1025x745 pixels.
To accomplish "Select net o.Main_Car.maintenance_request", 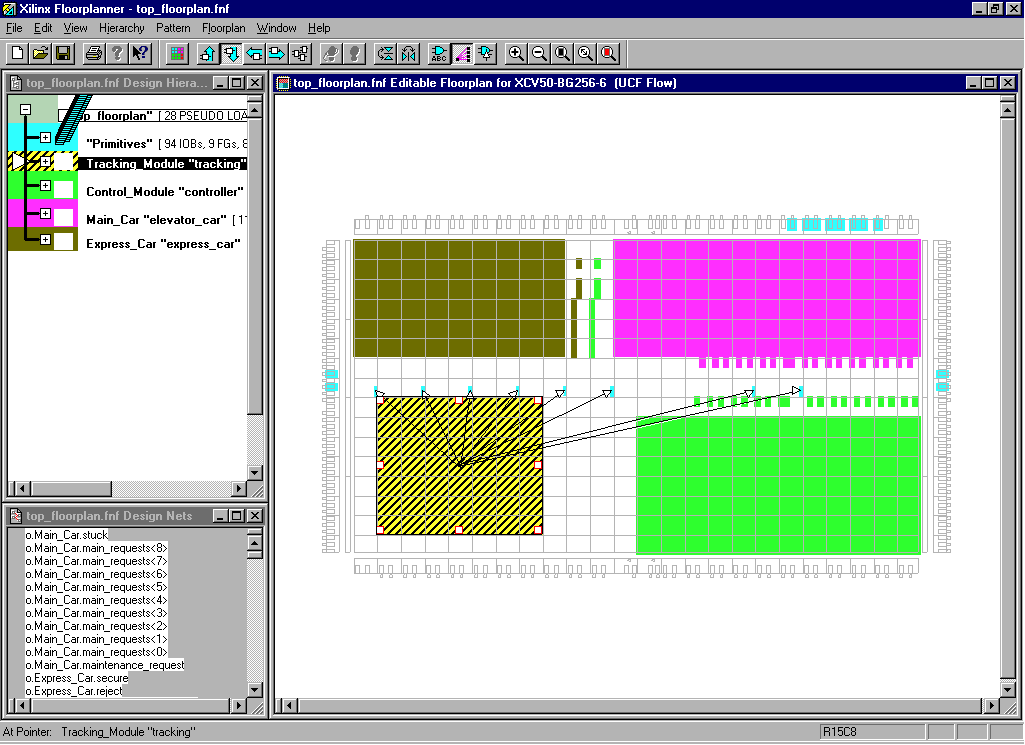I will point(105,665).
